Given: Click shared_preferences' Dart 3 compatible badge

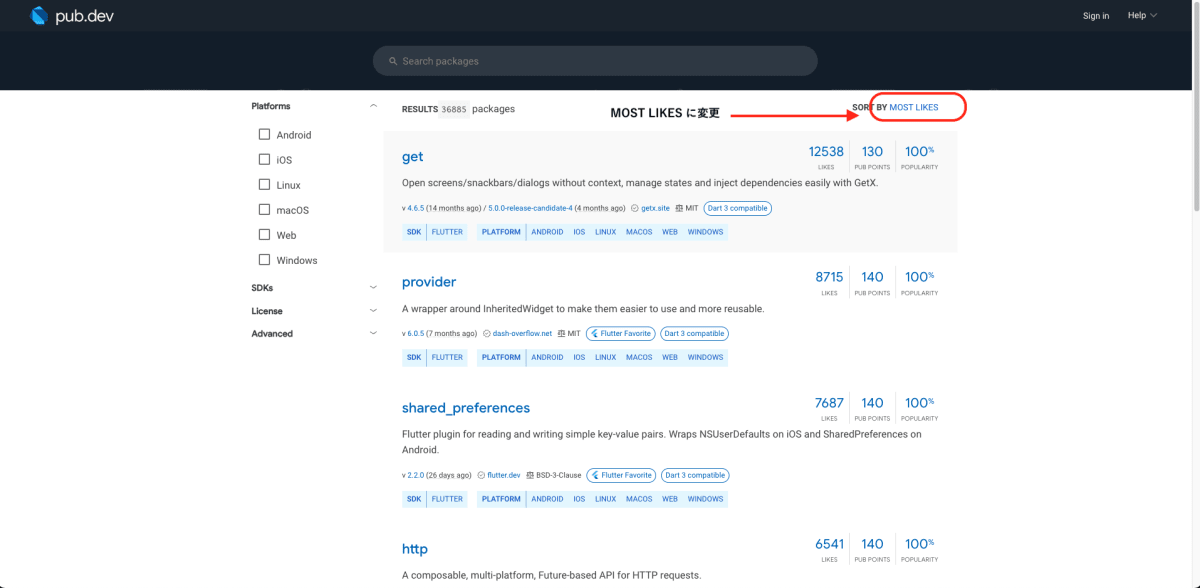Looking at the screenshot, I should tap(695, 475).
